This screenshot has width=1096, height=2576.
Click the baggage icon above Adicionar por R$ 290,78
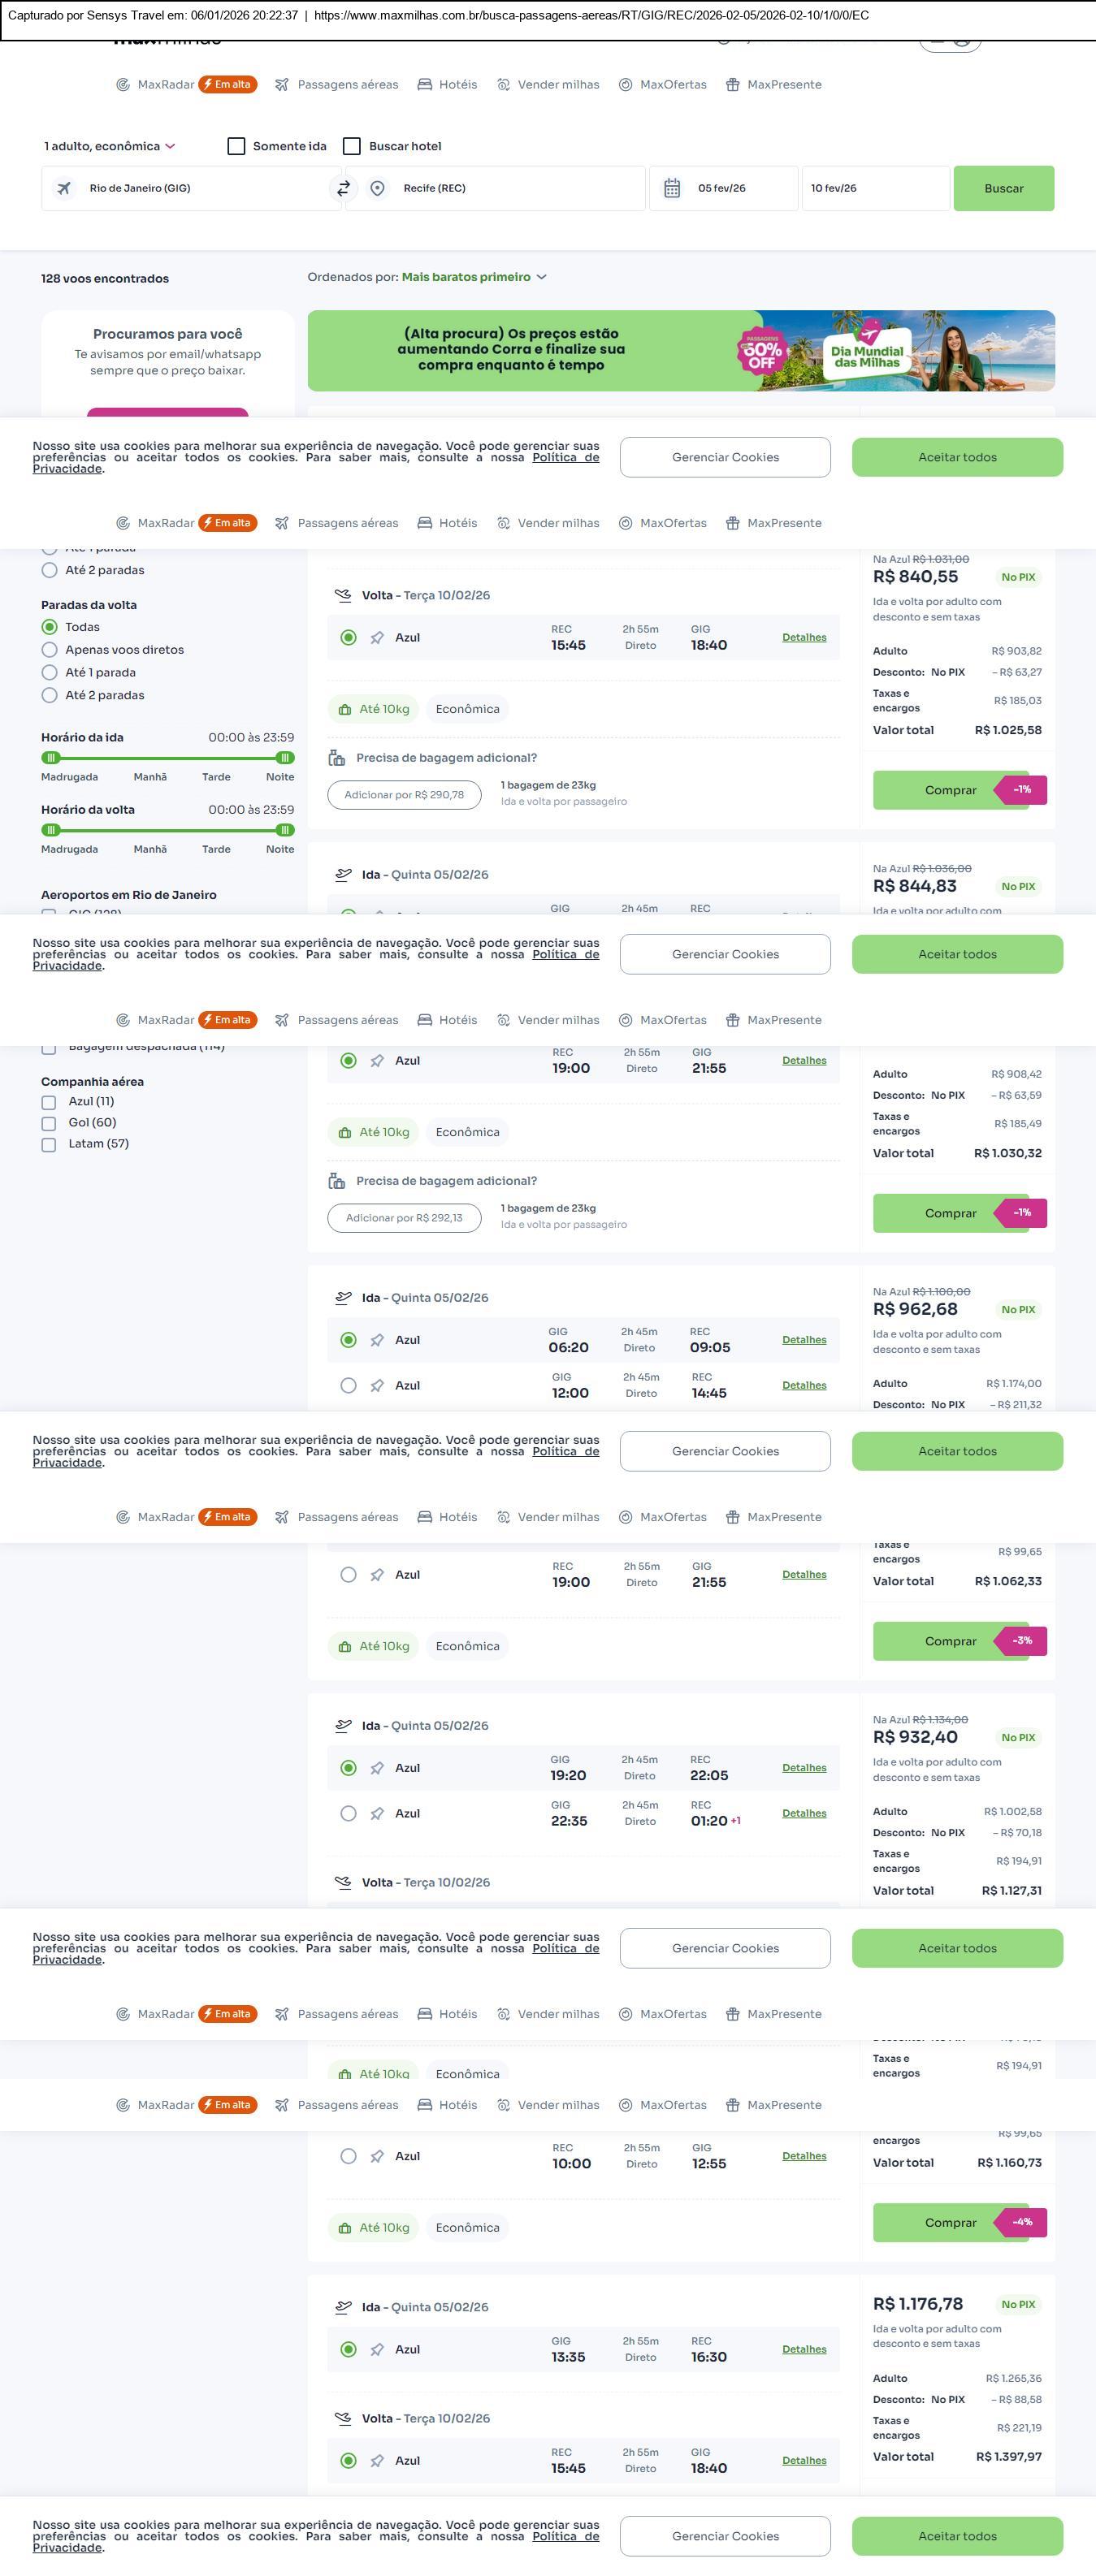point(337,758)
